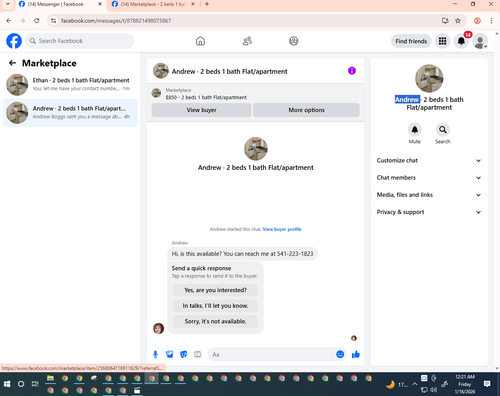Open a new browser tab
The image size is (500, 396).
(207, 4)
